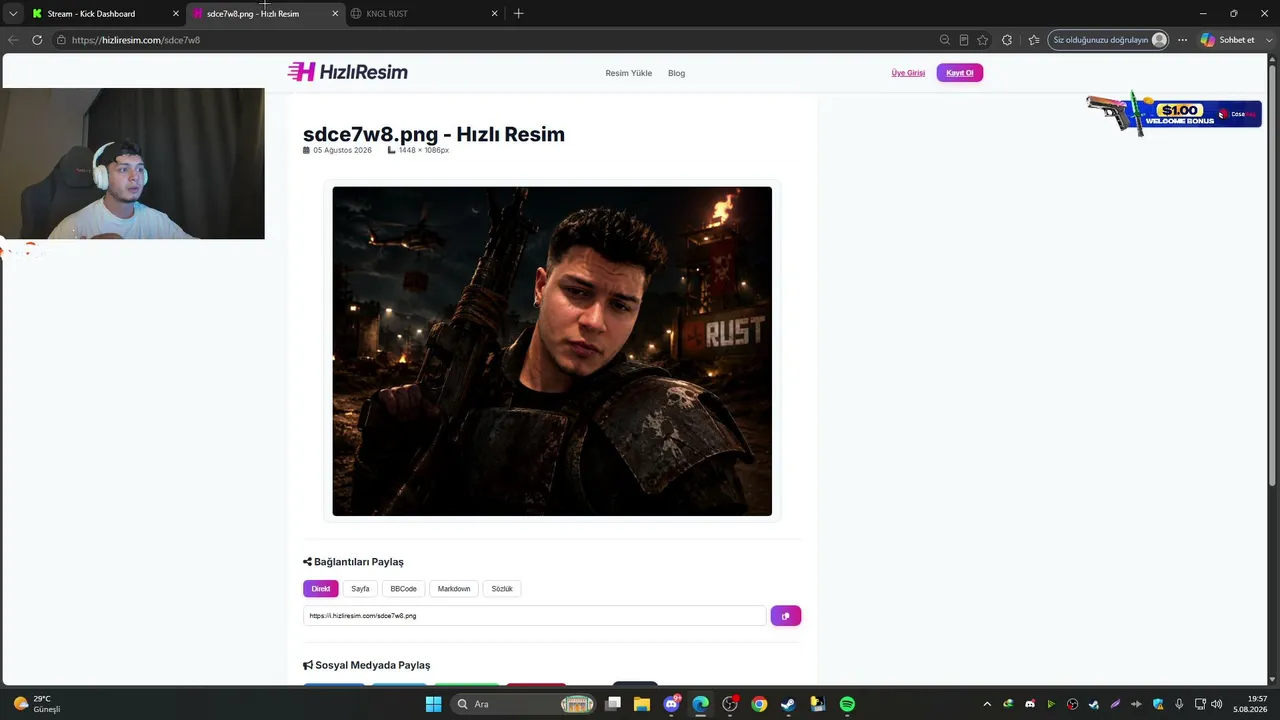Click the direct link URL field

point(535,616)
